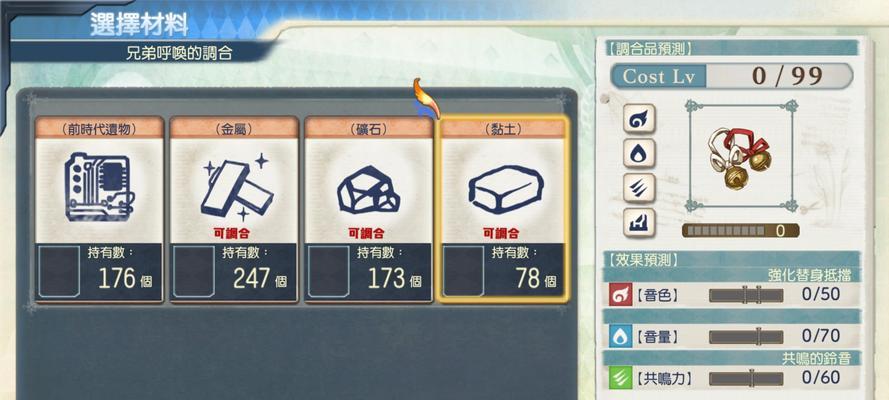Click the red 音色 effect icon
The width and height of the screenshot is (889, 400).
[620, 295]
